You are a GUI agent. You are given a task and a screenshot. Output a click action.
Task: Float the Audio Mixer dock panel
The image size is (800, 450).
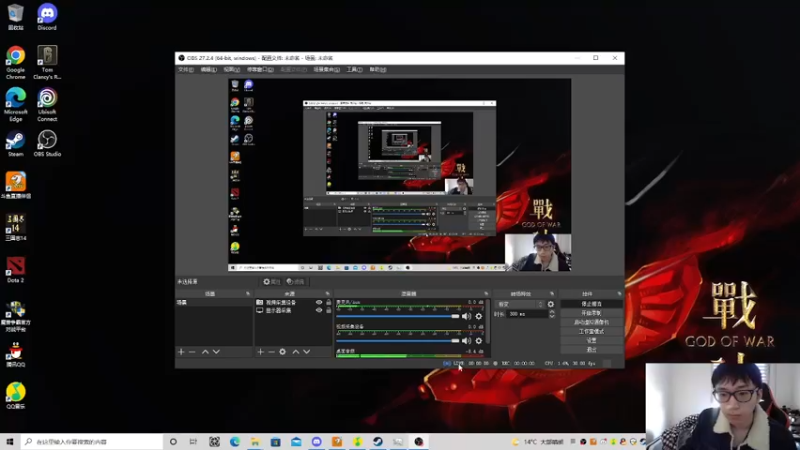click(x=486, y=294)
